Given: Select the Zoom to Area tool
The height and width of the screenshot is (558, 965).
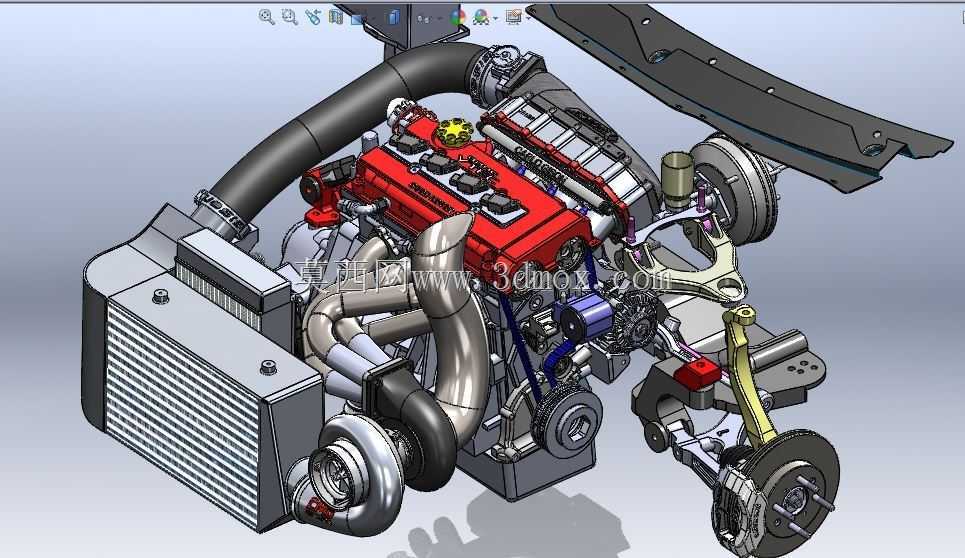Looking at the screenshot, I should [x=289, y=17].
